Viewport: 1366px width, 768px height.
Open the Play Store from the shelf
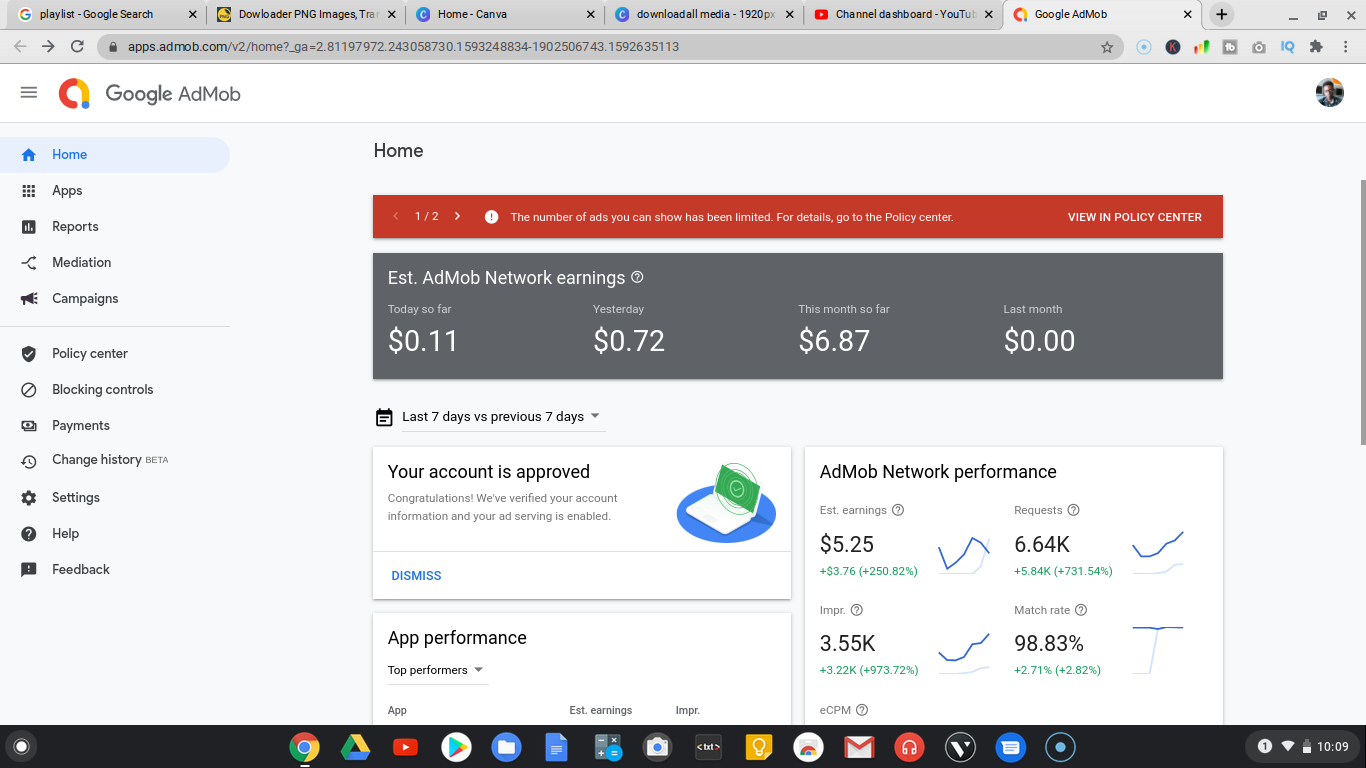coord(456,747)
